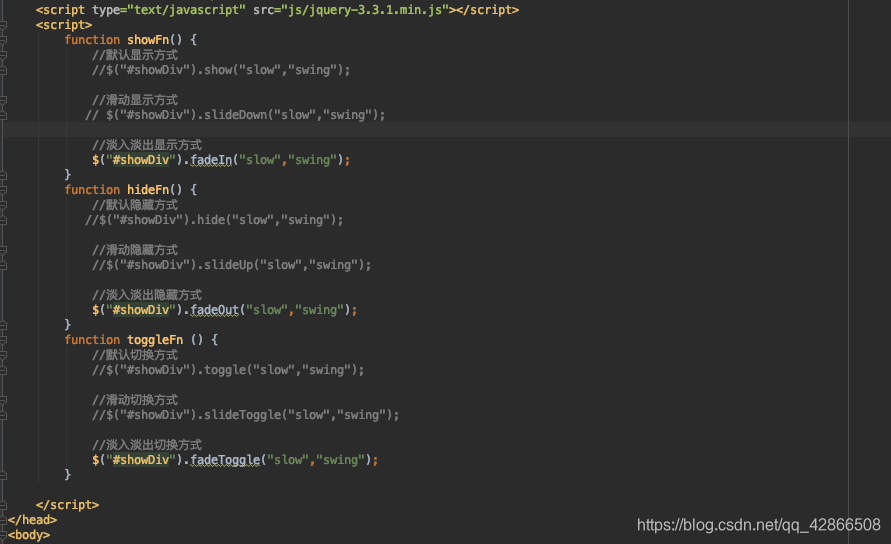Viewport: 891px width, 544px height.
Task: Click the <body> opening tag
Action: coord(29,535)
